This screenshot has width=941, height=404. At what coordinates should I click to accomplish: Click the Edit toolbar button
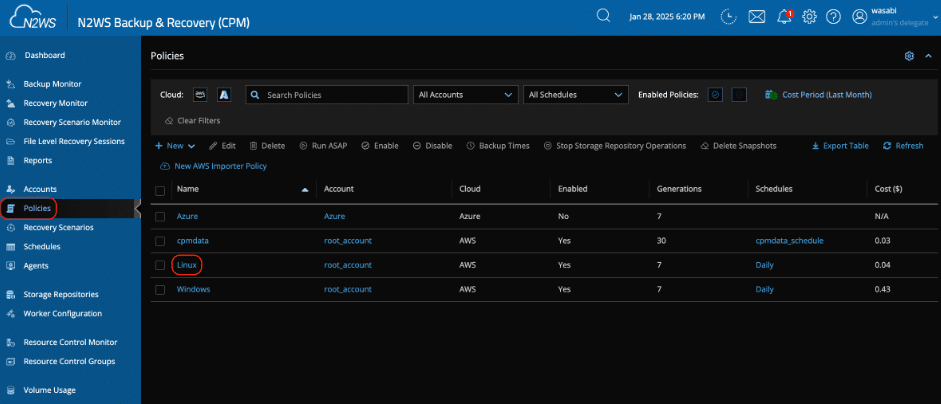point(222,146)
